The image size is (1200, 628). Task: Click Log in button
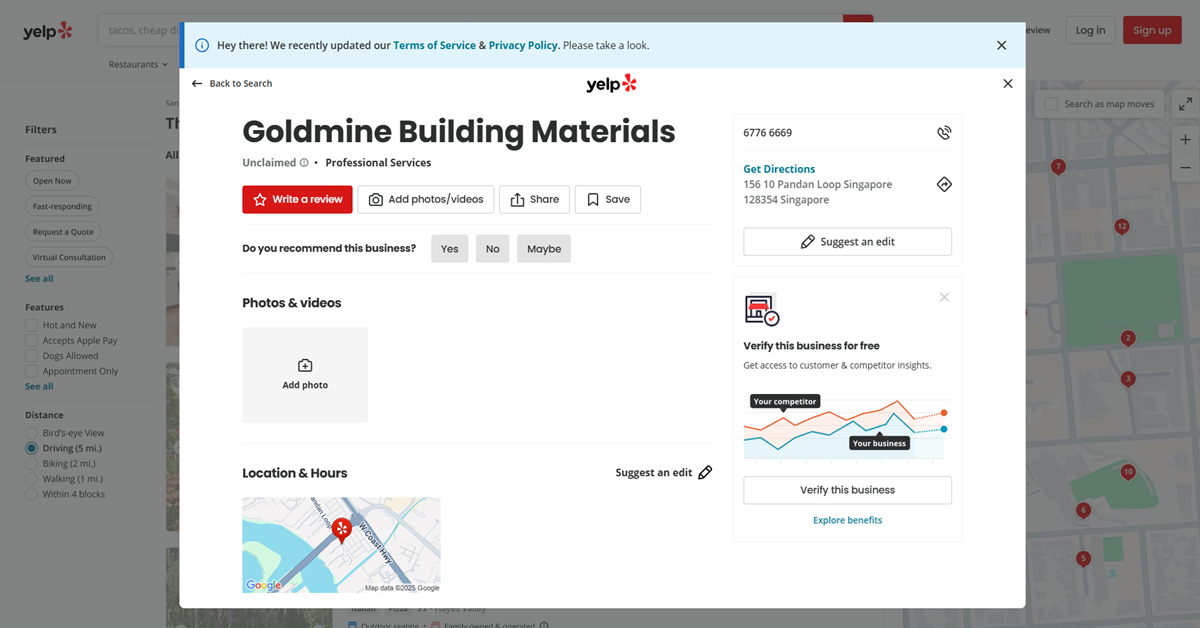1090,30
